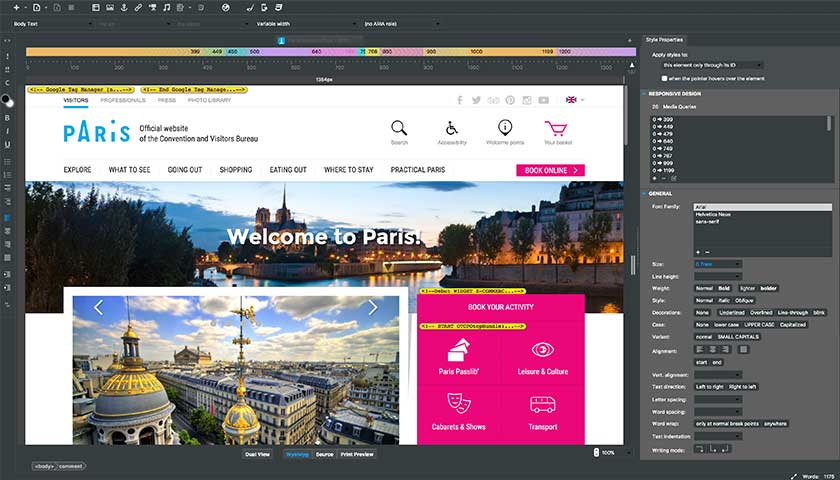Click the insert audio music note icon
This screenshot has width=840, height=480.
click(x=166, y=8)
